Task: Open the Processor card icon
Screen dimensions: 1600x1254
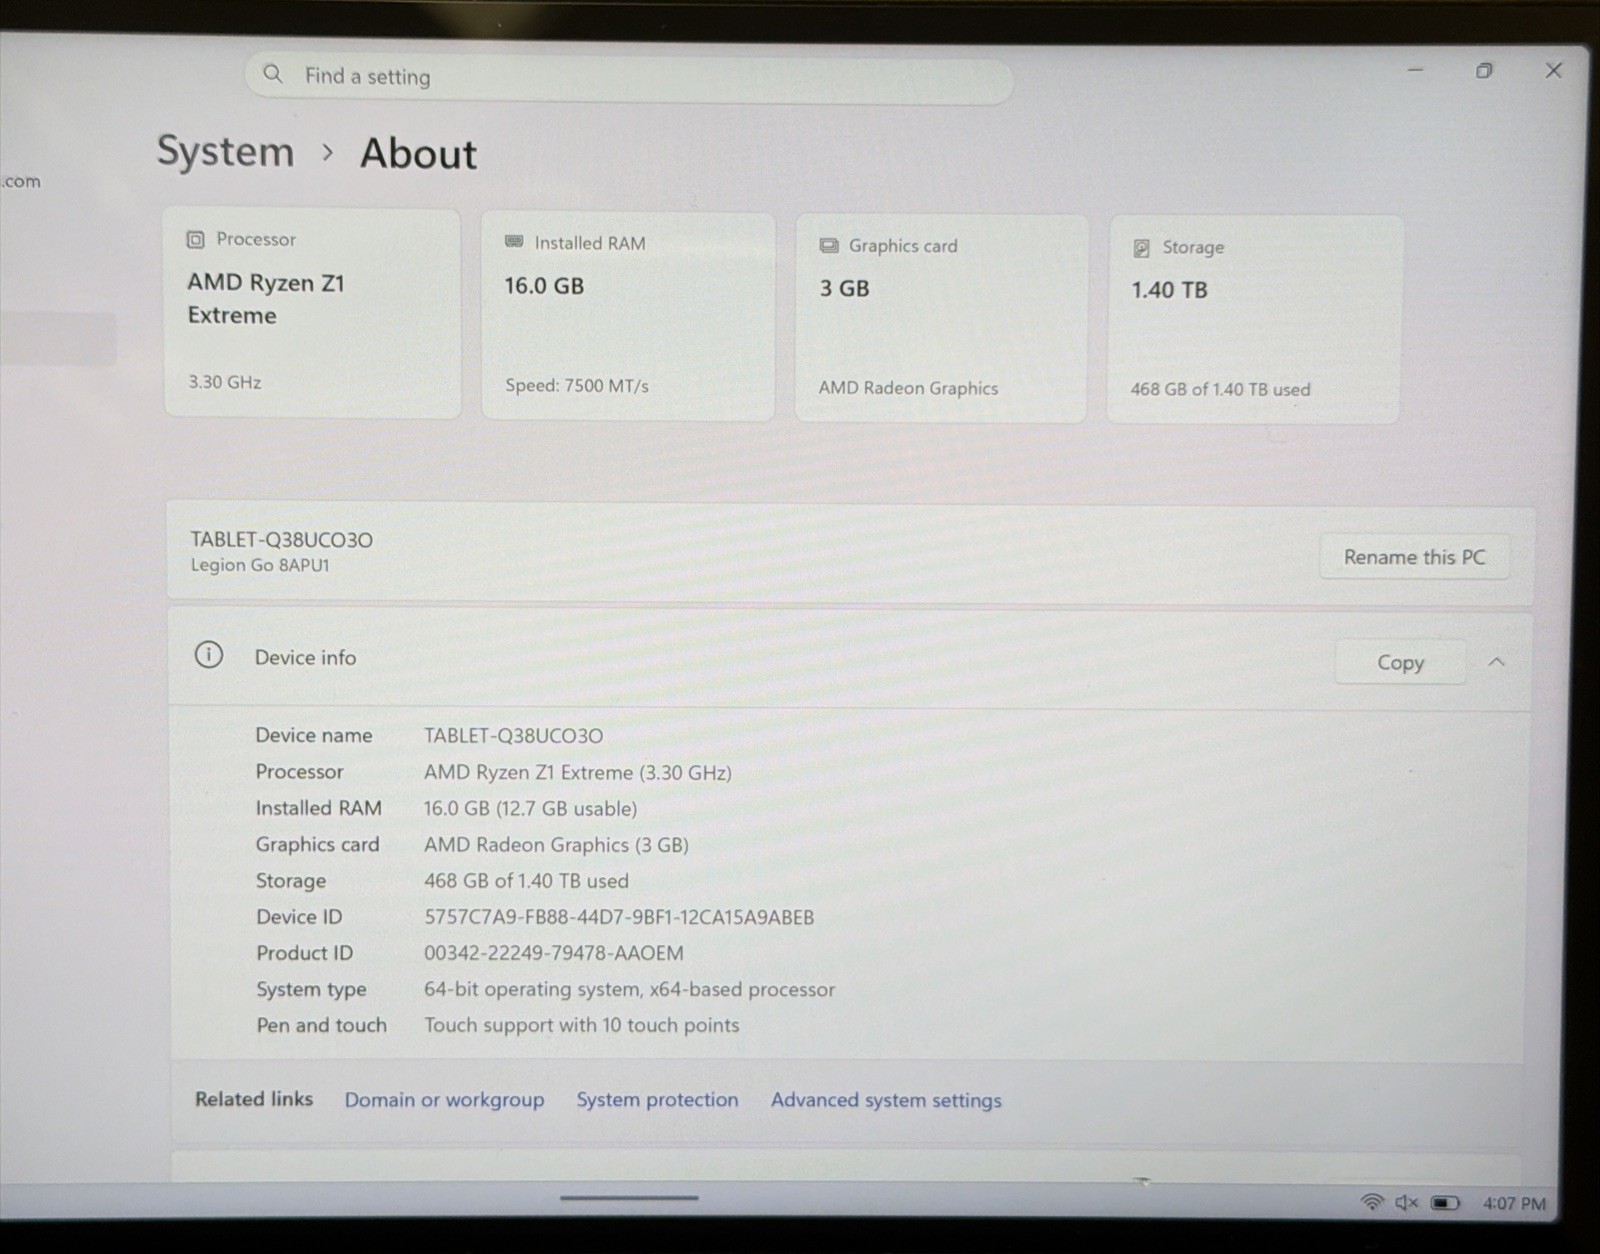Action: pyautogui.click(x=196, y=239)
